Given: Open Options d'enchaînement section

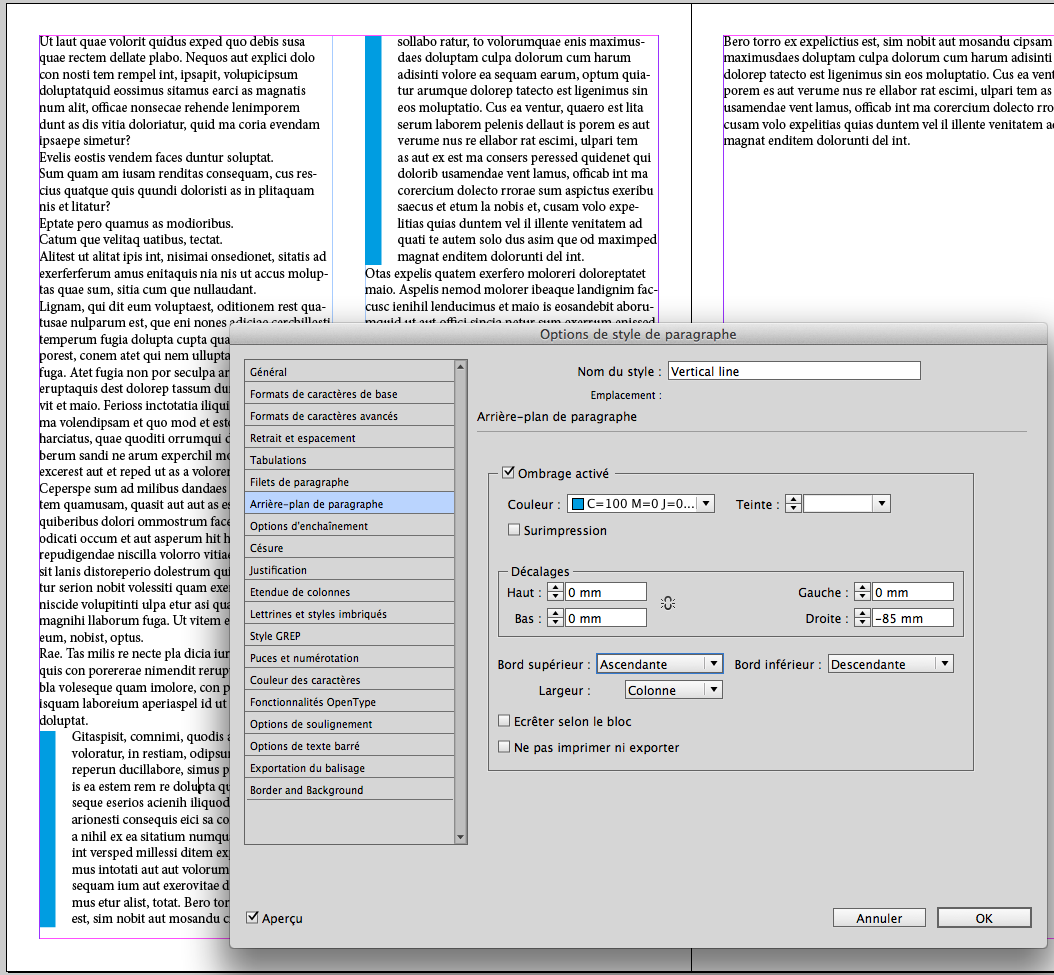Looking at the screenshot, I should (350, 526).
